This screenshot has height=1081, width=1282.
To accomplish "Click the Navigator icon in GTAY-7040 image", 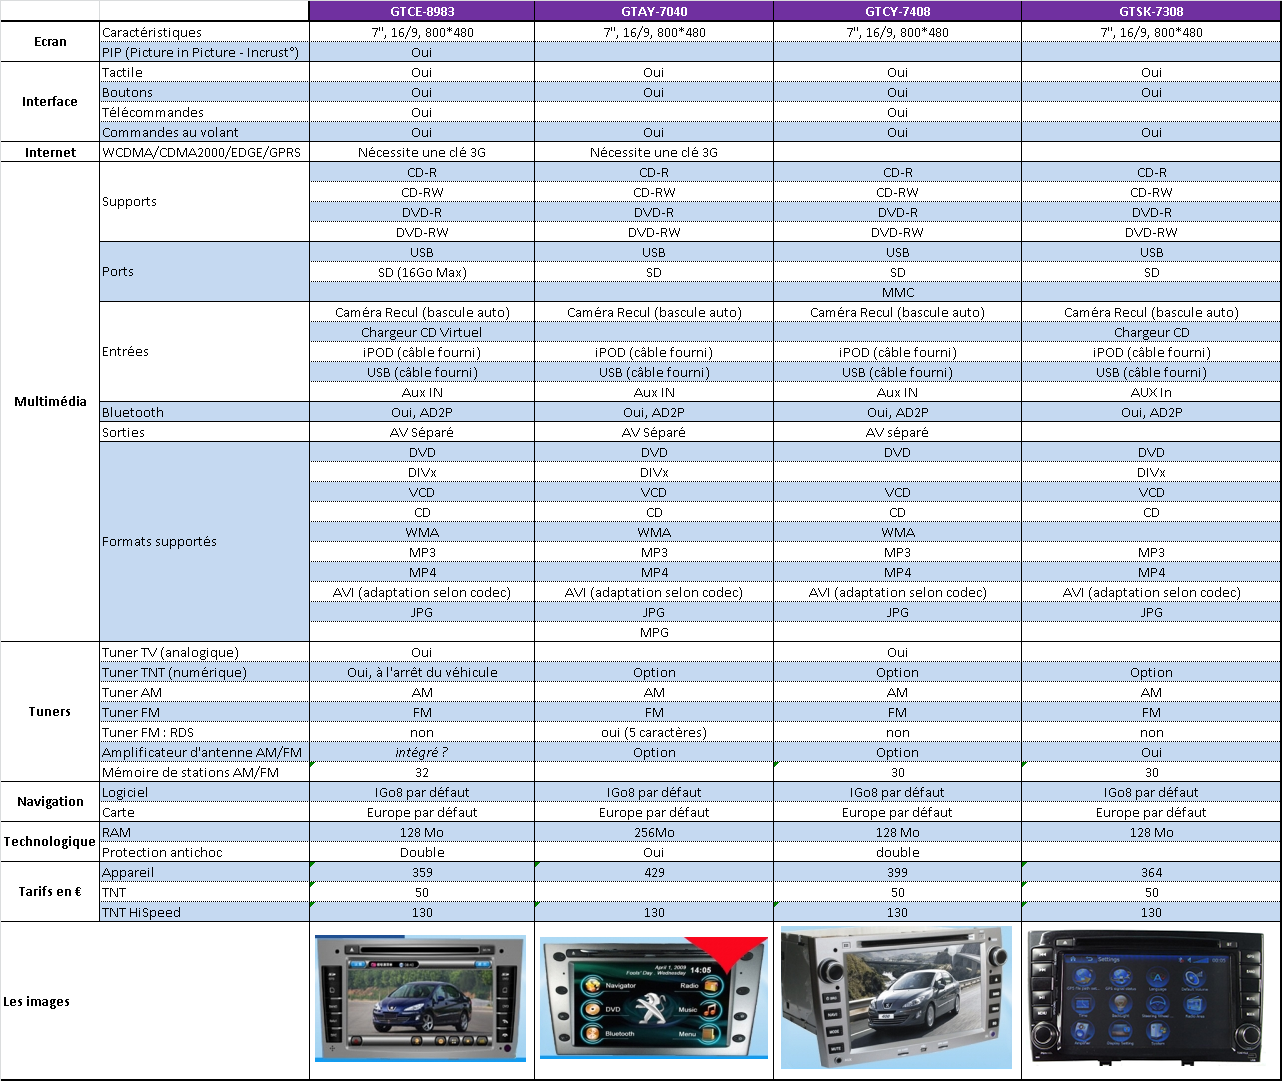I will (x=592, y=985).
